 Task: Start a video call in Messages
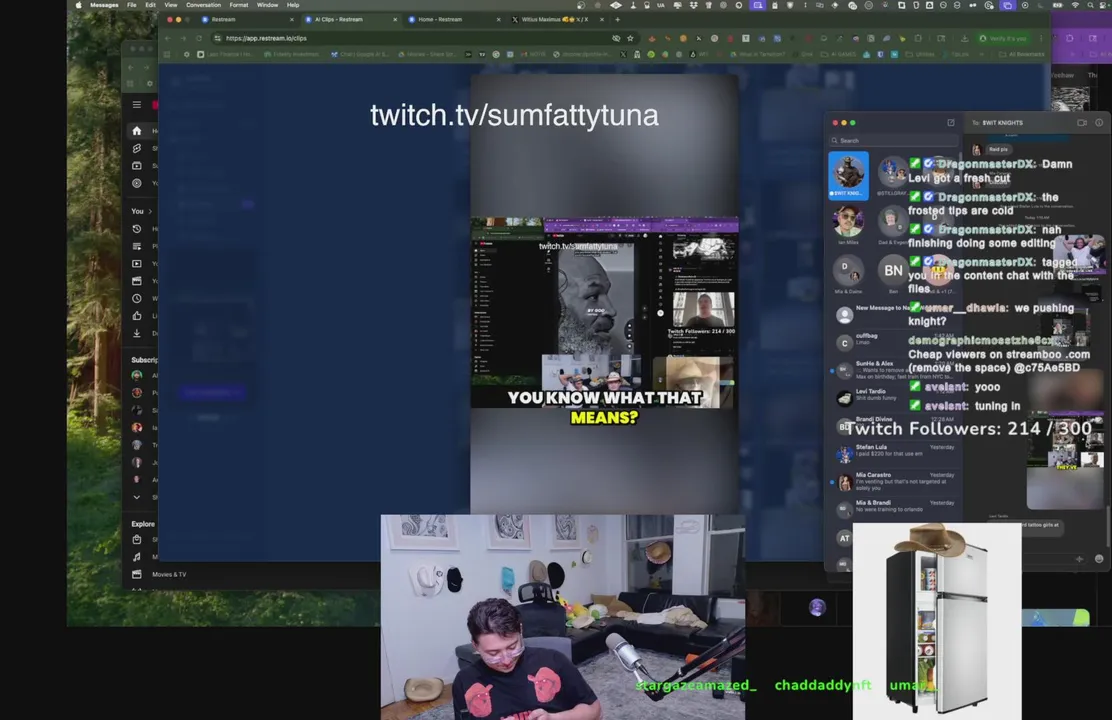coord(1082,123)
